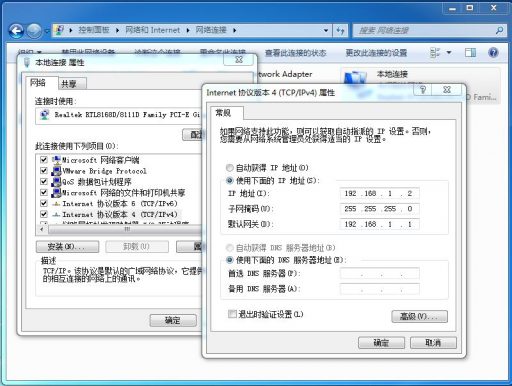The width and height of the screenshot is (512, 386).
Task: Click the IP 地址 field 192.168.1.2
Action: tap(379, 193)
